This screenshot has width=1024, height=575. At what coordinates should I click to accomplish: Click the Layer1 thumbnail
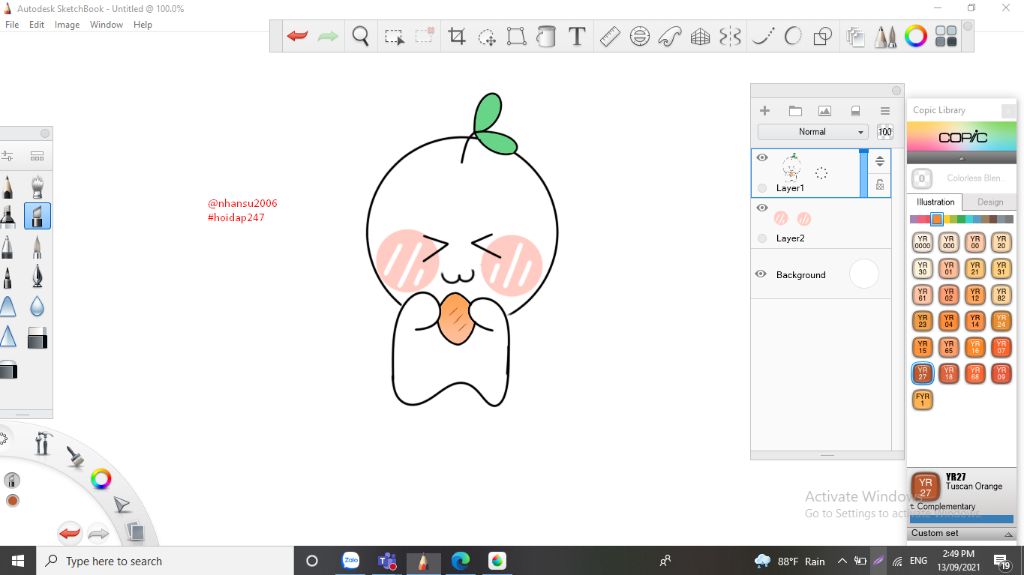click(x=792, y=167)
